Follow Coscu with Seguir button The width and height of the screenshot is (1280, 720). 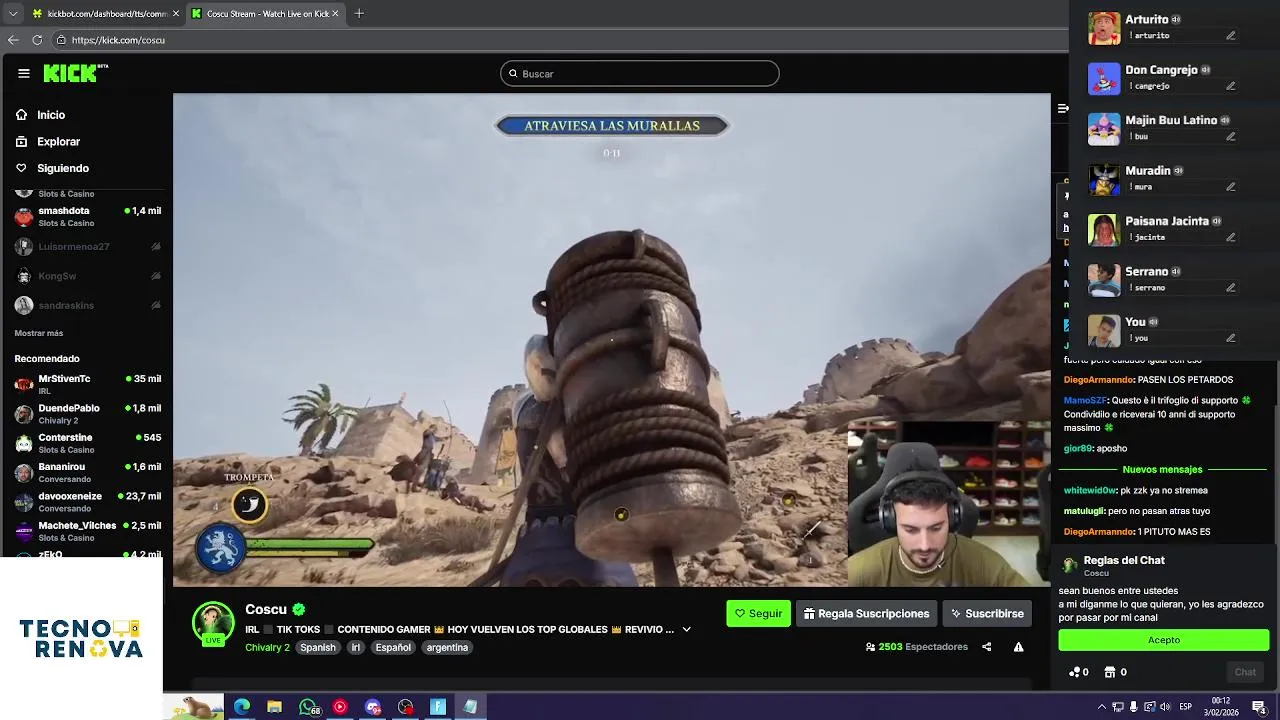tap(759, 614)
